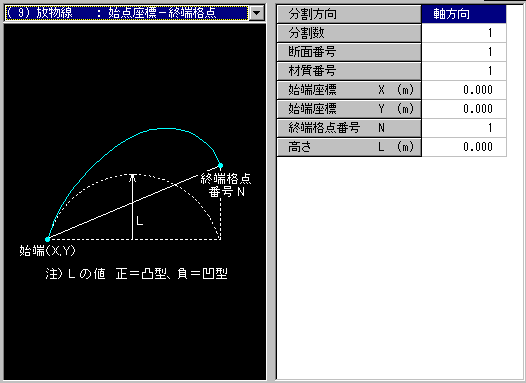Viewport: 526px width, 383px height.
Task: Click the 断面番号 row header
Action: 349,52
